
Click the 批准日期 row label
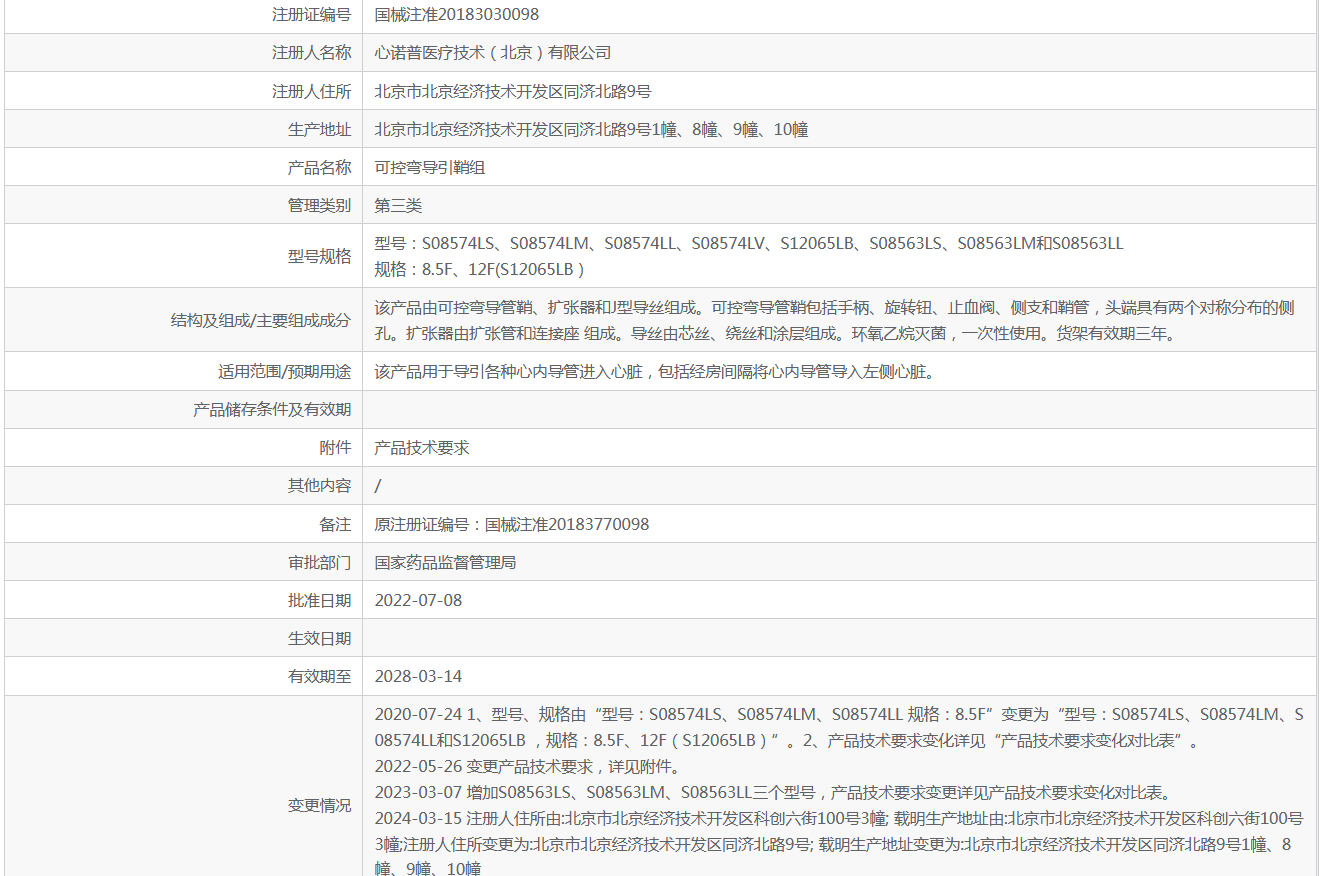click(x=319, y=601)
